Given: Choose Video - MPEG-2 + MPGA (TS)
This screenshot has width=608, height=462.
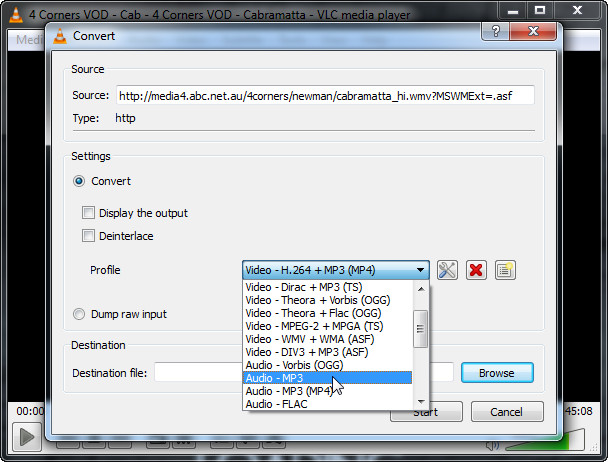Looking at the screenshot, I should pyautogui.click(x=327, y=326).
